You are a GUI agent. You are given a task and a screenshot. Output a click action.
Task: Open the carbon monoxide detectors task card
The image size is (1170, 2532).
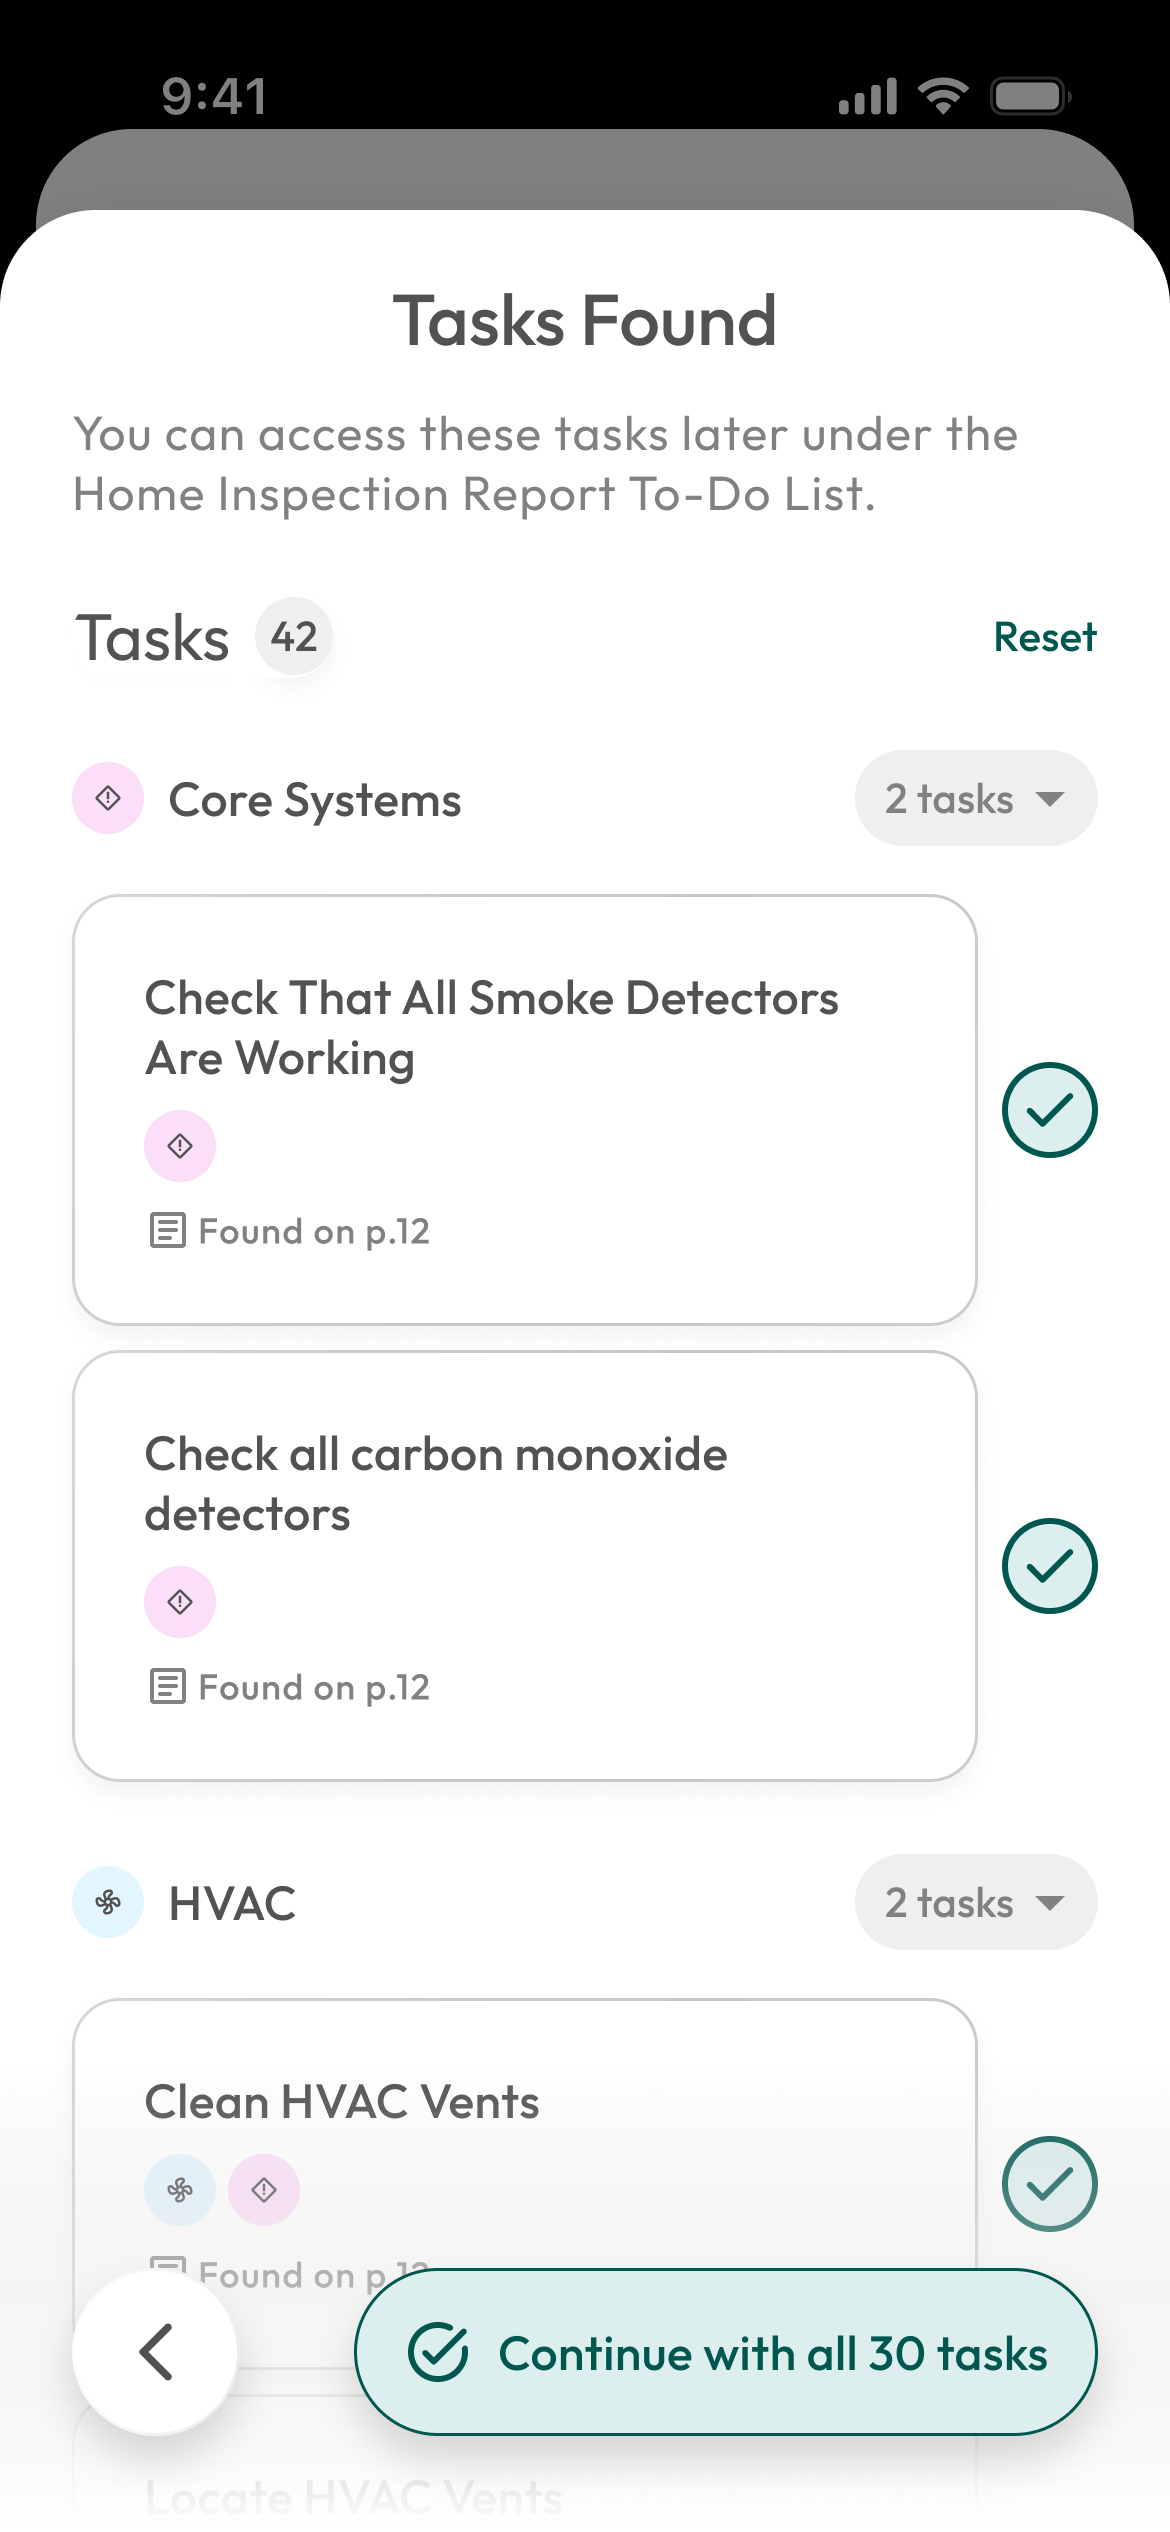[x=524, y=1566]
